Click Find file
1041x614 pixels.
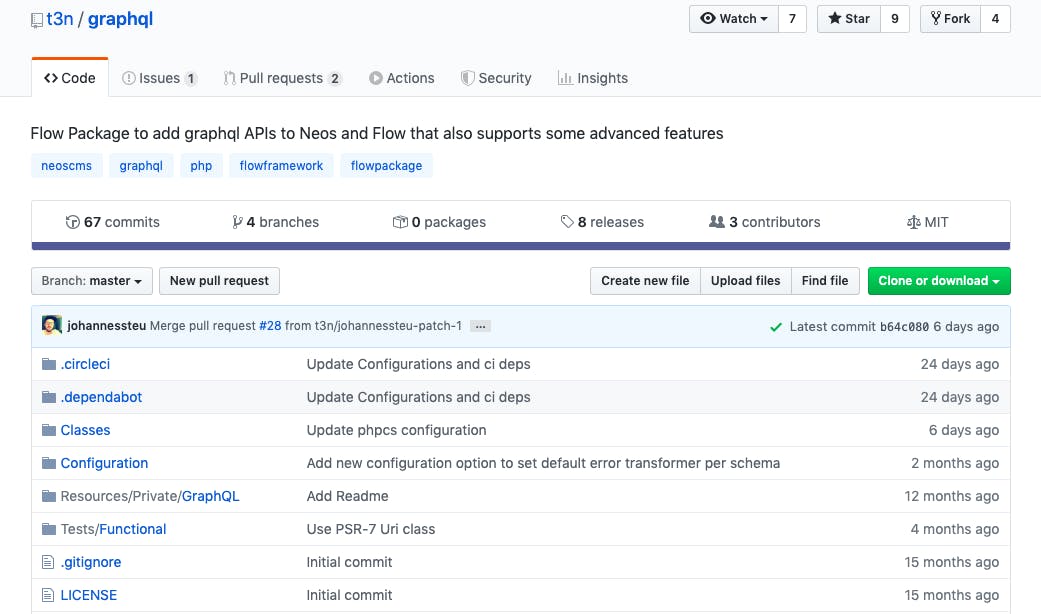click(x=825, y=281)
